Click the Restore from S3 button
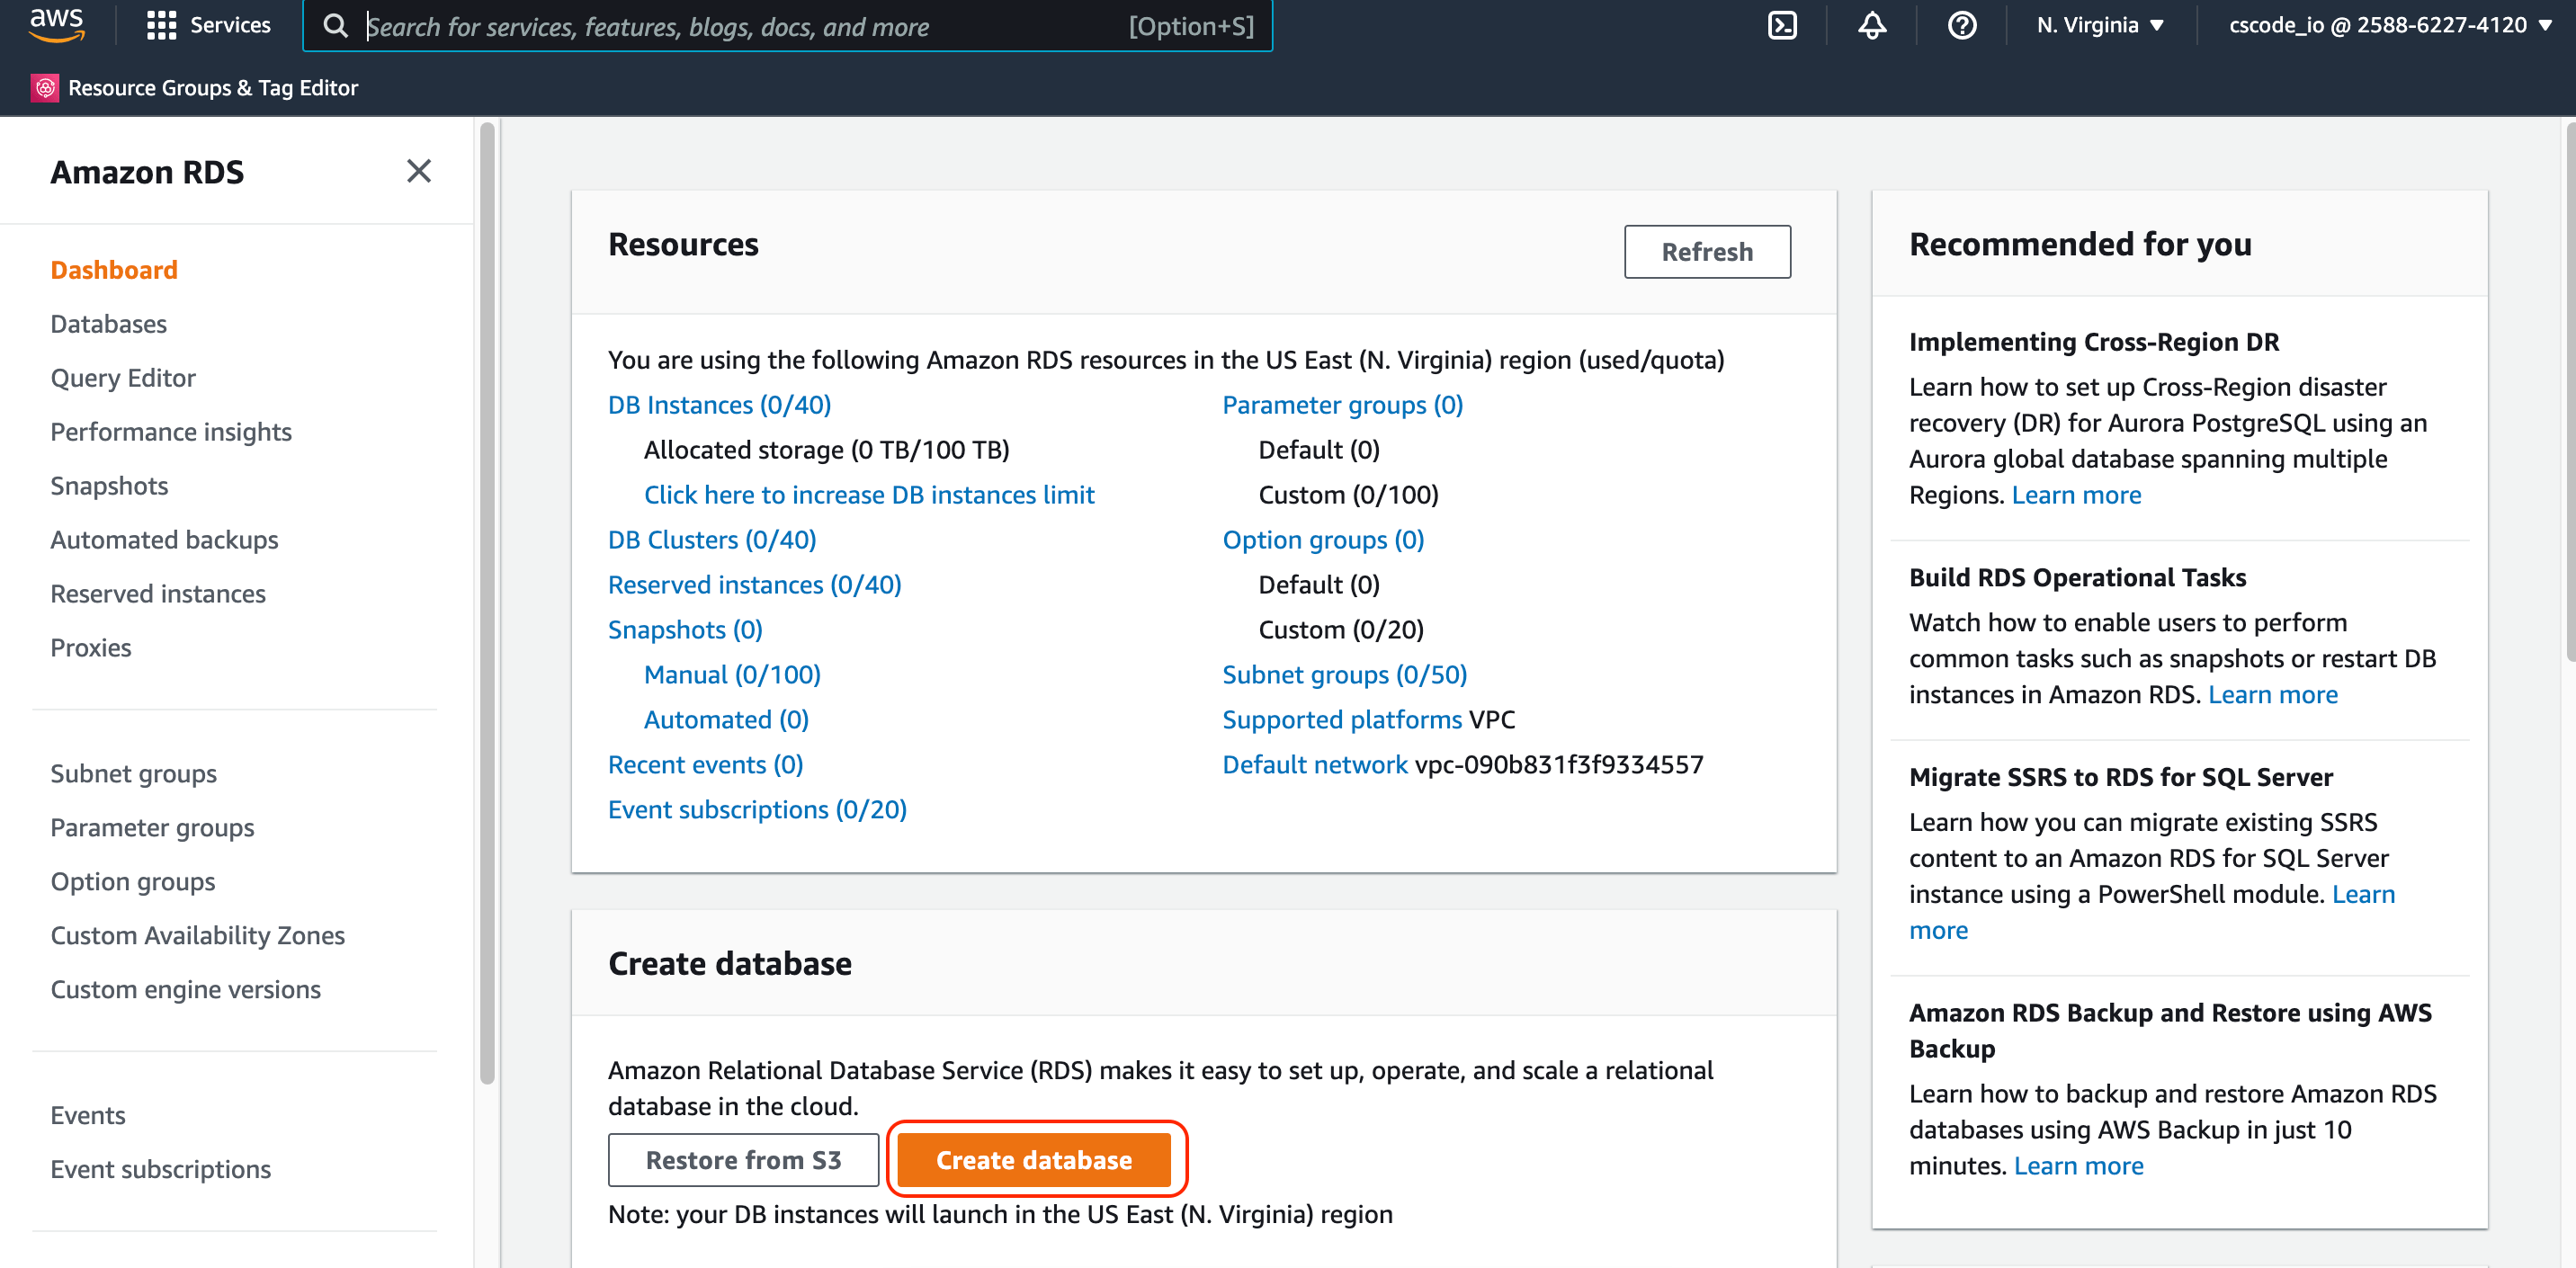Viewport: 2576px width, 1268px height. pos(743,1159)
